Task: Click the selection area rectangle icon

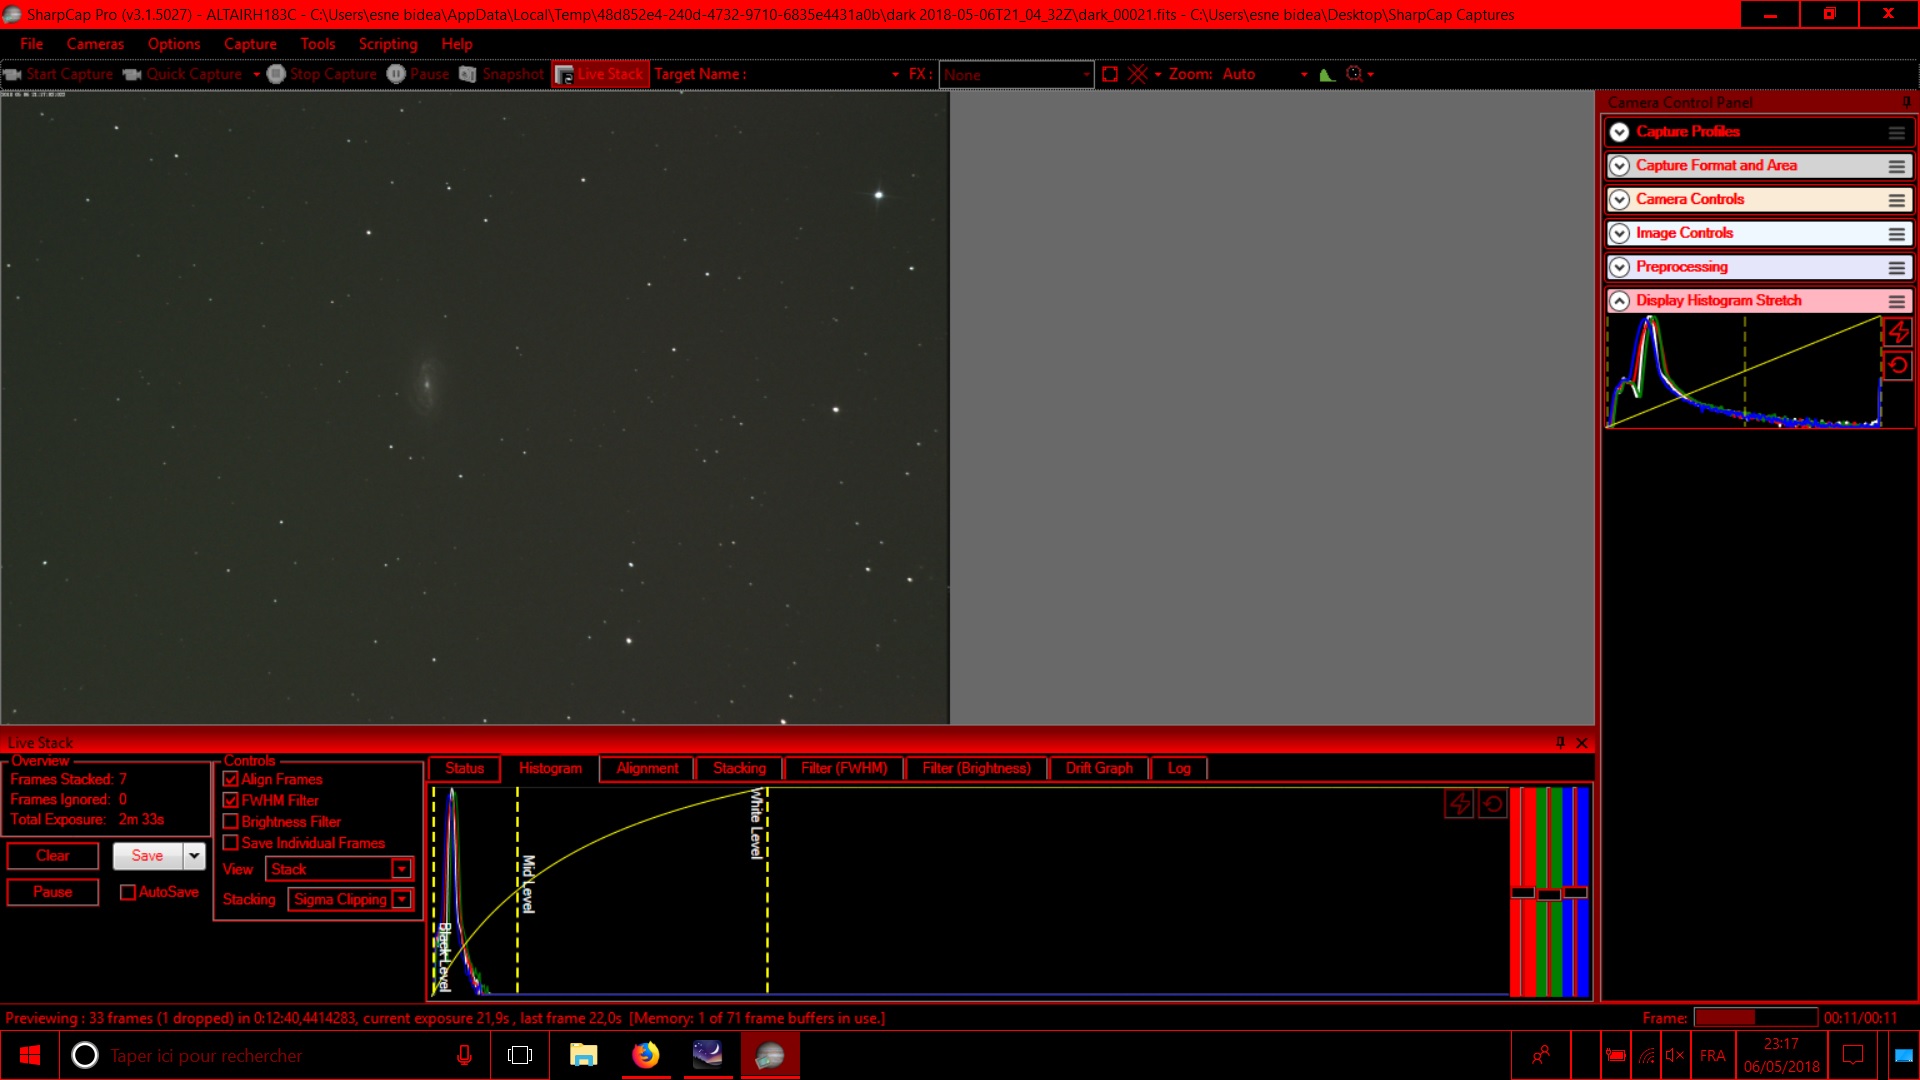Action: pyautogui.click(x=1110, y=74)
